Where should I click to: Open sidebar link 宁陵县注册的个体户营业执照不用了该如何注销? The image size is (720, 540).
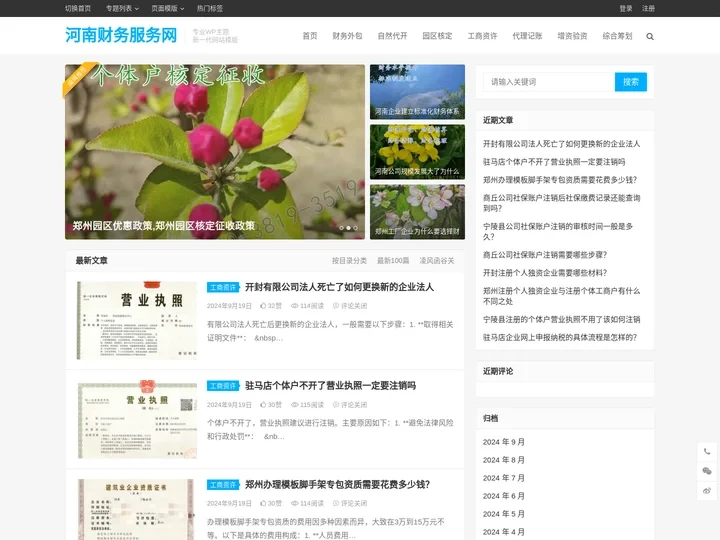pos(562,320)
